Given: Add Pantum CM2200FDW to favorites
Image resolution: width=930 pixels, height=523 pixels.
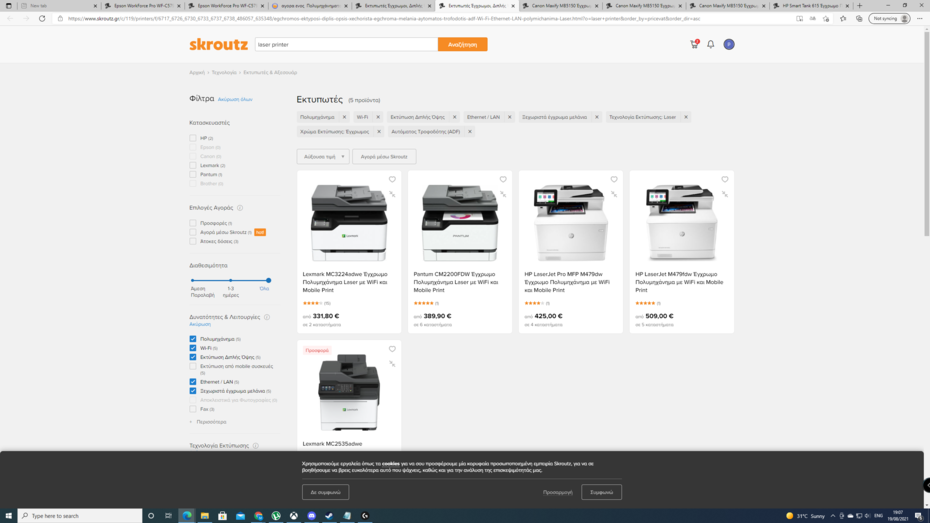Looking at the screenshot, I should (x=503, y=179).
